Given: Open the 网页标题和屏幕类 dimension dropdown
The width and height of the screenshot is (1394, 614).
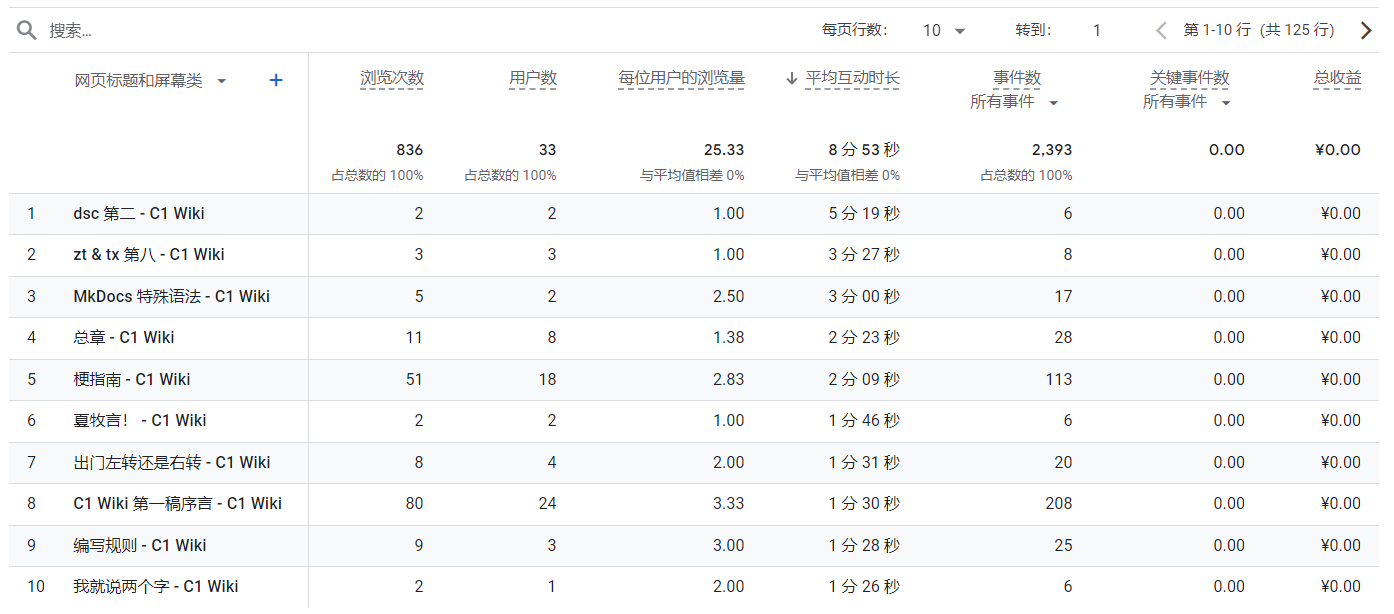Looking at the screenshot, I should pyautogui.click(x=151, y=80).
